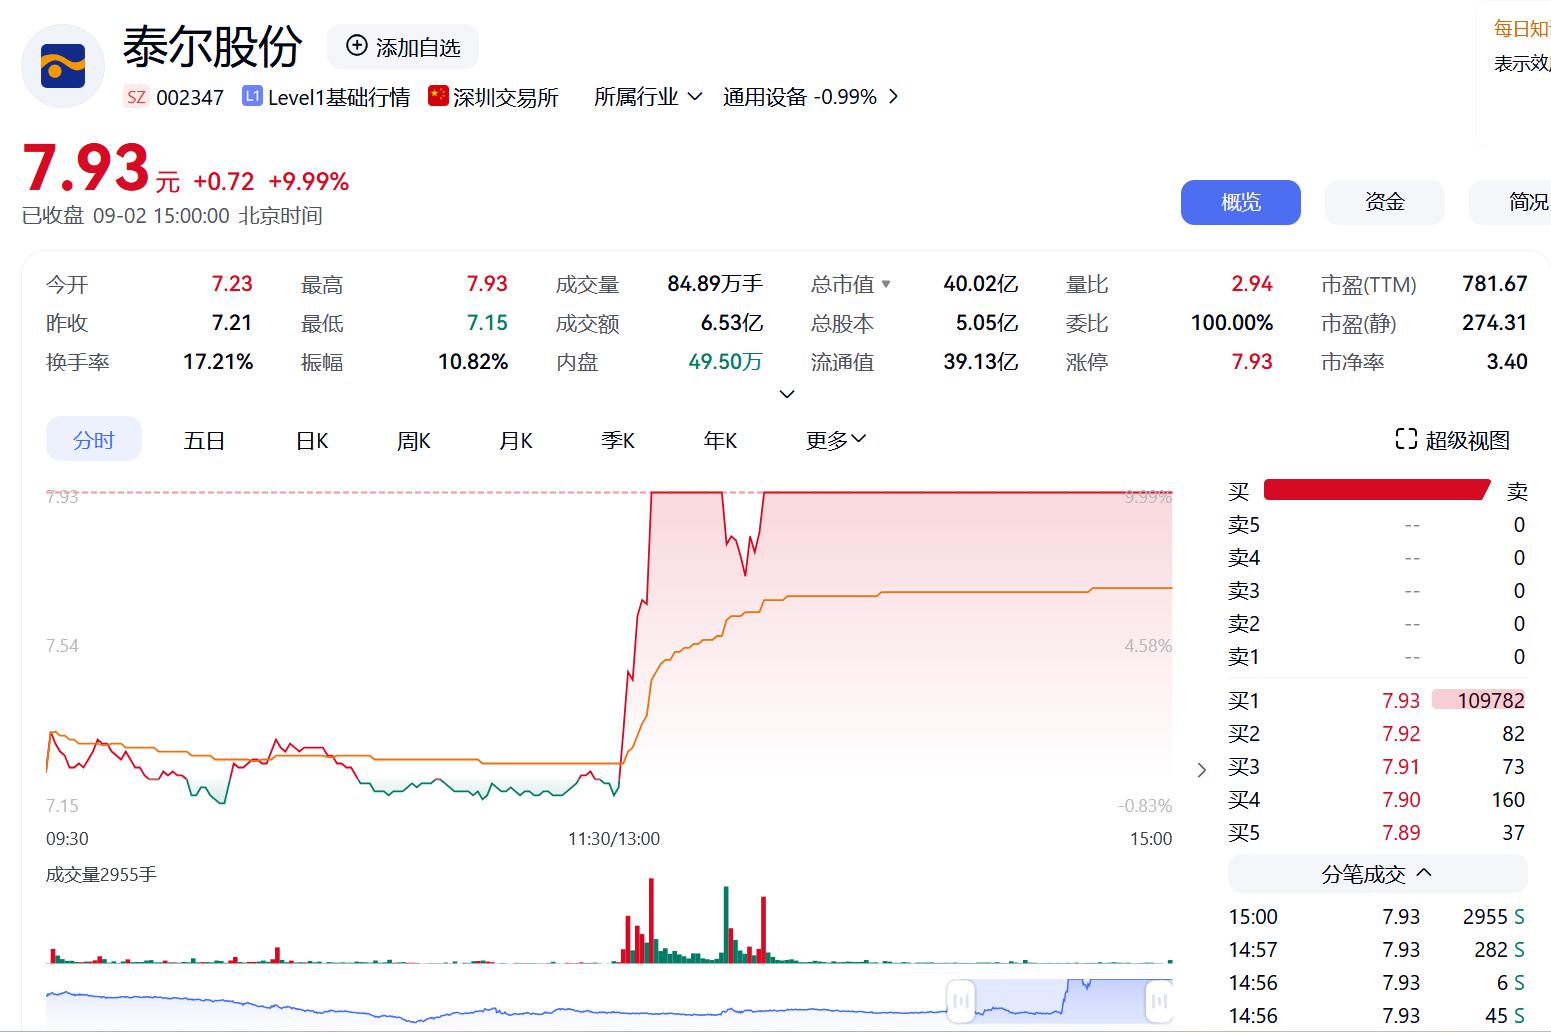This screenshot has width=1551, height=1032.
Task: Expand the 所属行业 dropdown
Action: coord(648,97)
